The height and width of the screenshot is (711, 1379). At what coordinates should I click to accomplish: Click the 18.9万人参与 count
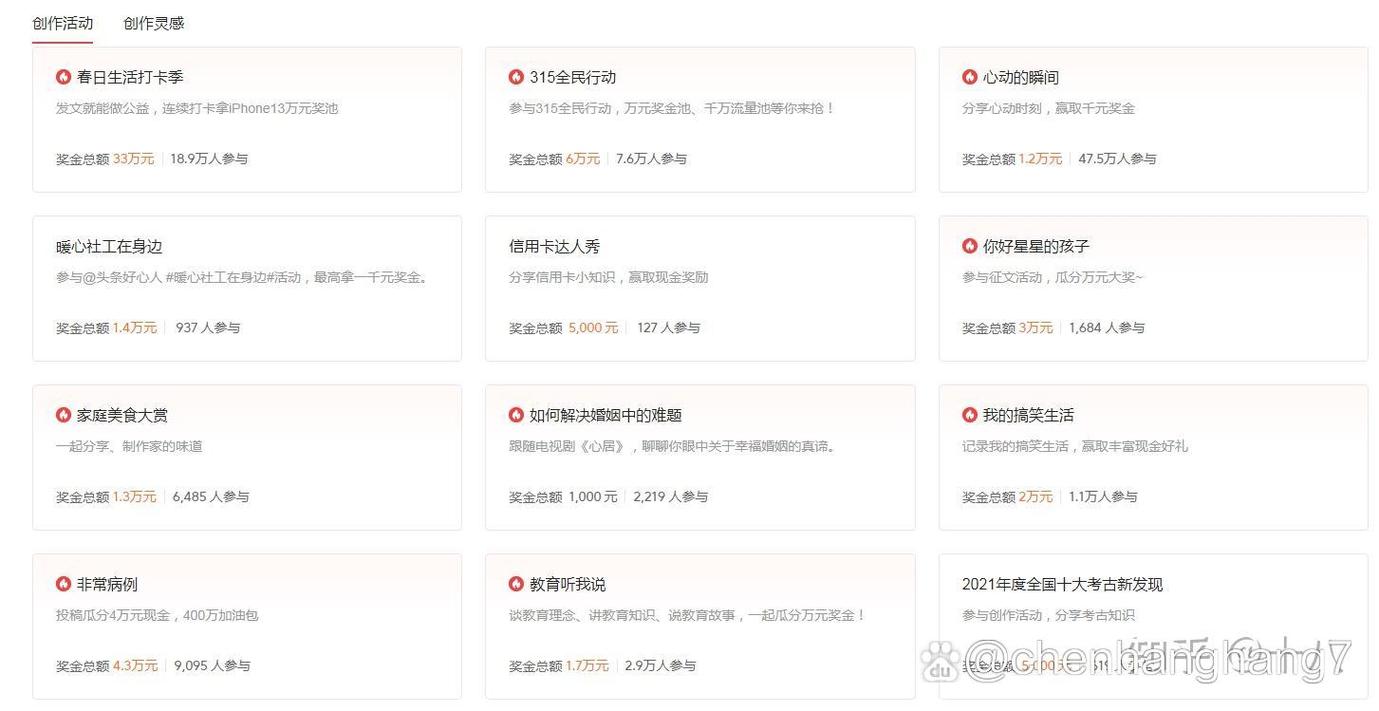pos(209,158)
